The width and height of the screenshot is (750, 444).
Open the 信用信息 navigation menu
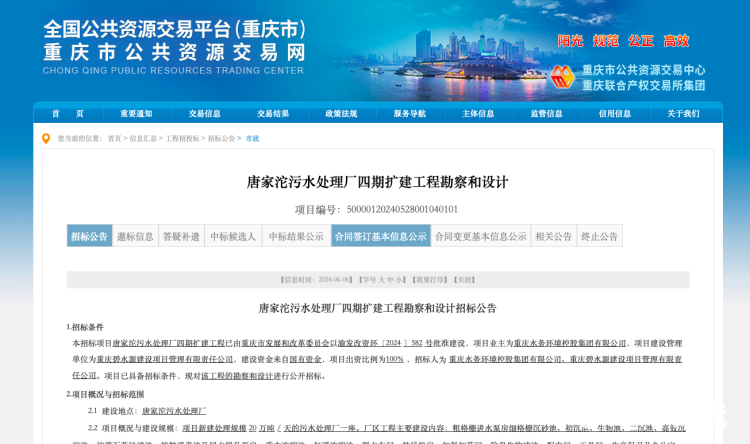[615, 114]
